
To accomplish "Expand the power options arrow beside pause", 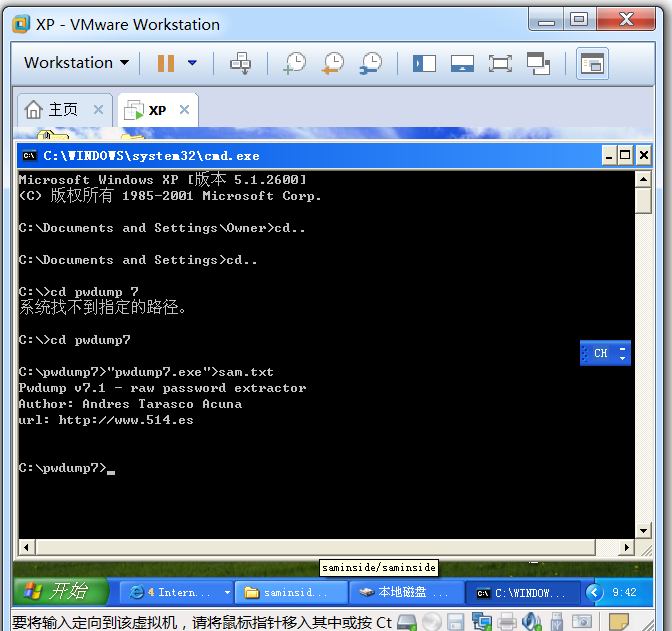I will coord(192,63).
